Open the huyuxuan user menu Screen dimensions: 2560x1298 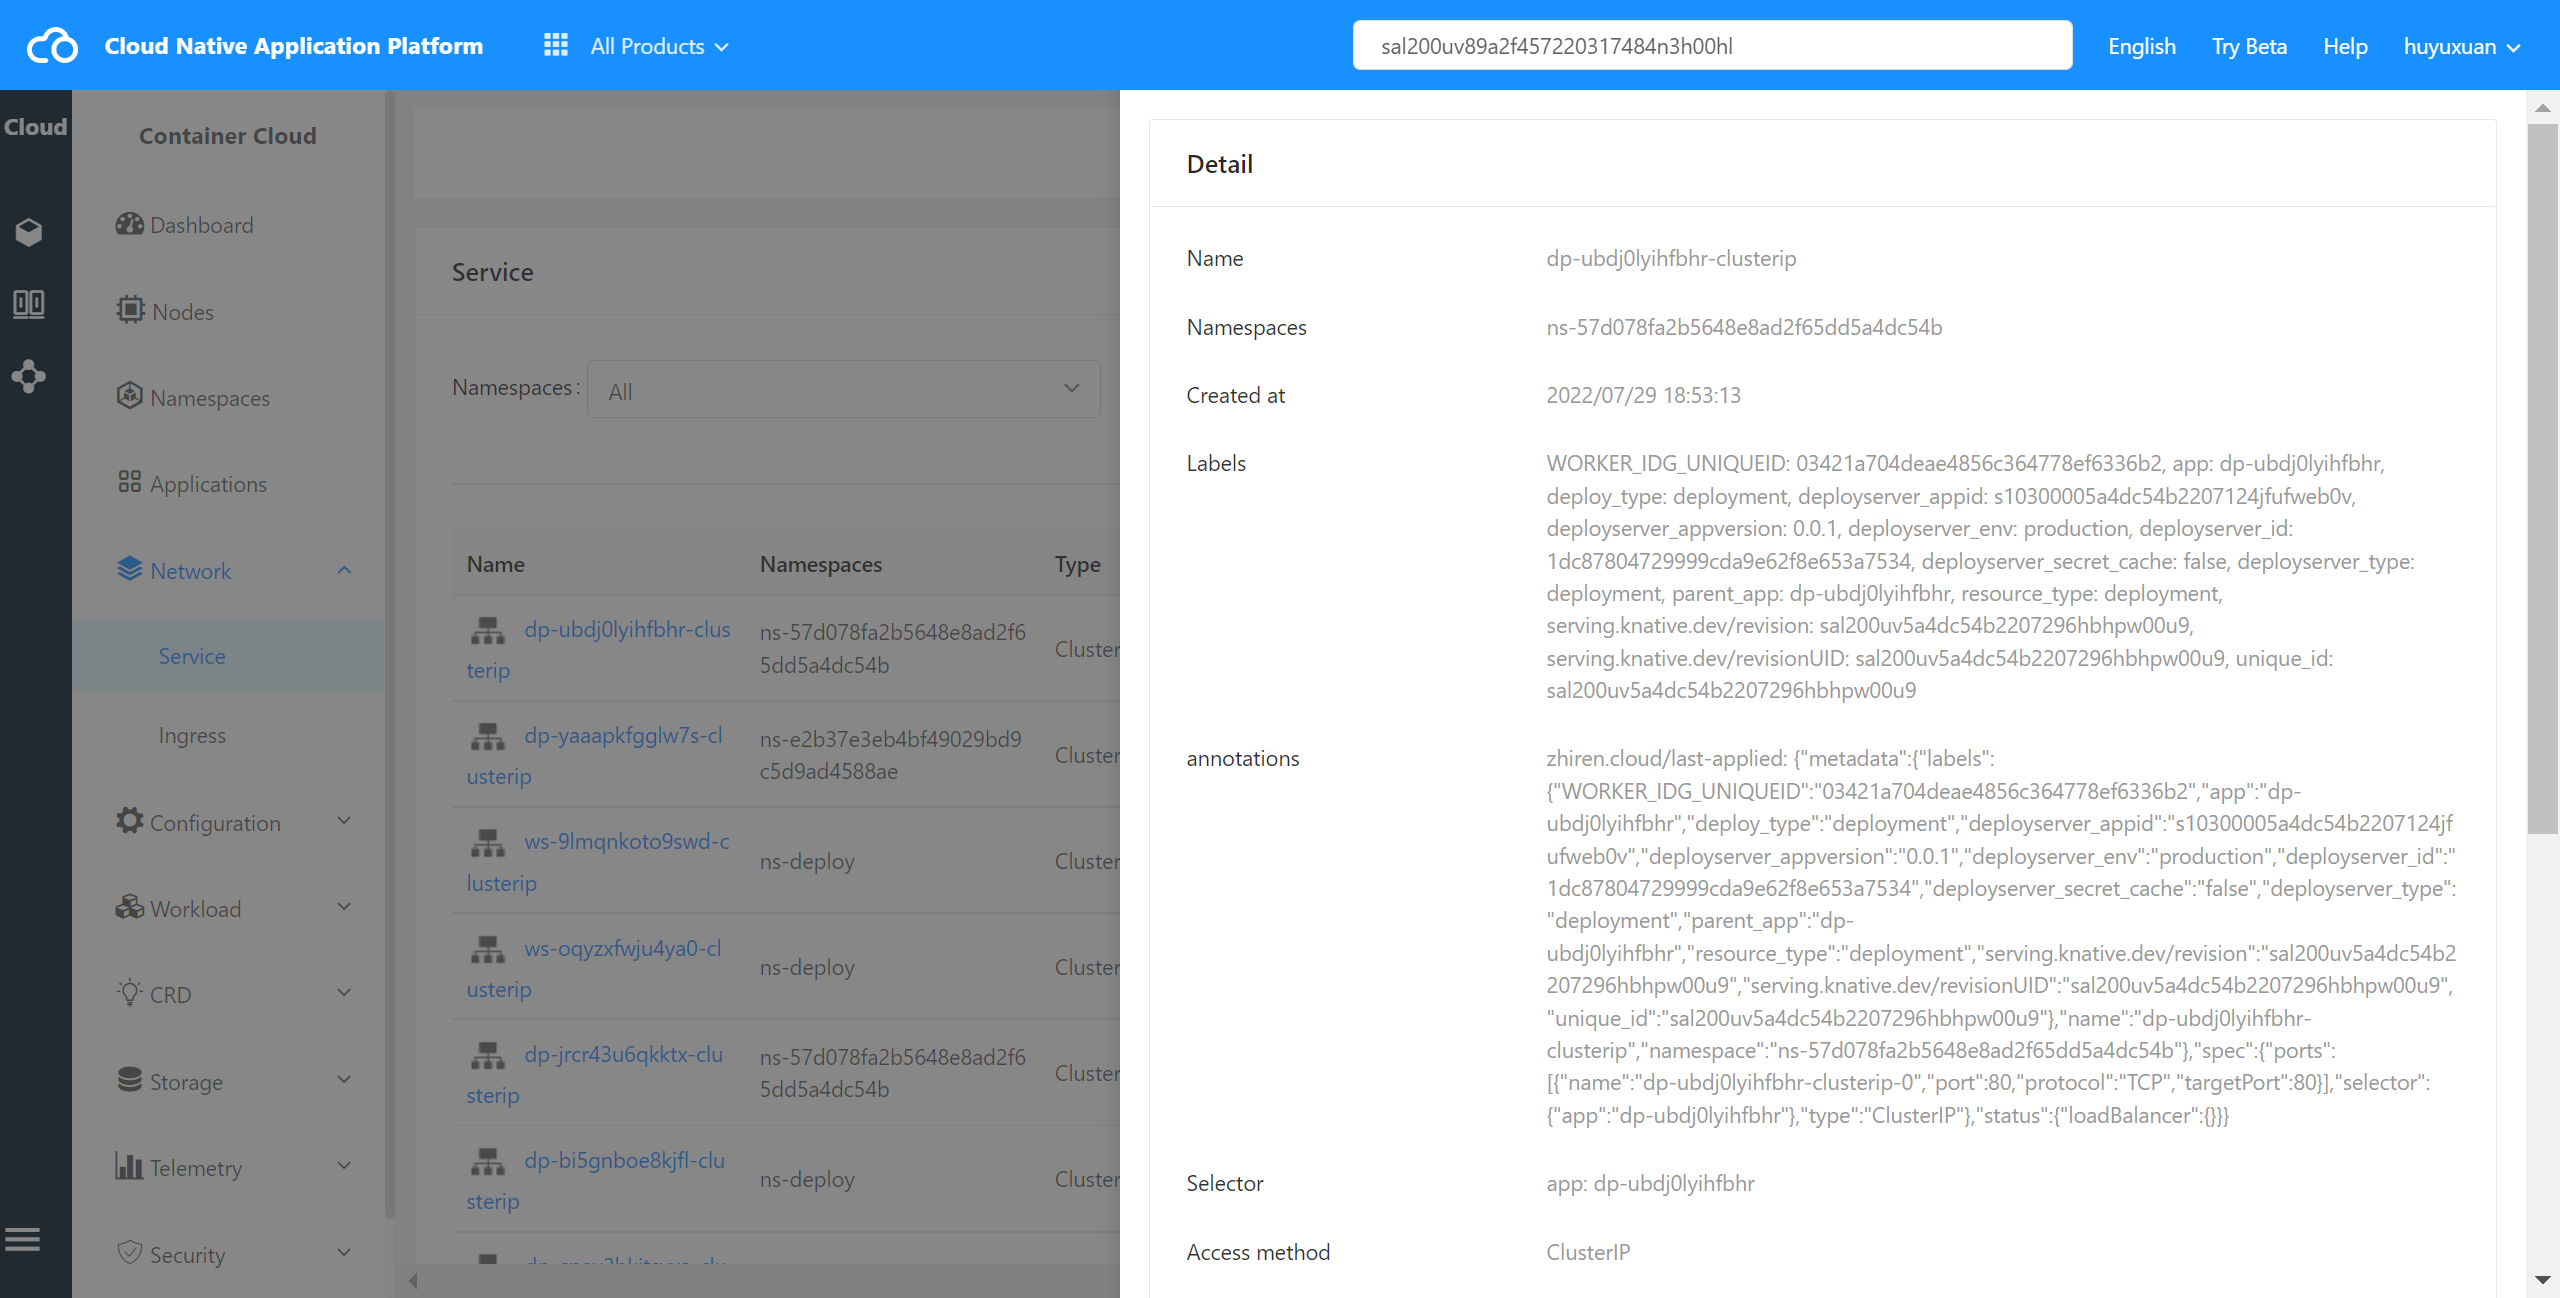[2462, 46]
